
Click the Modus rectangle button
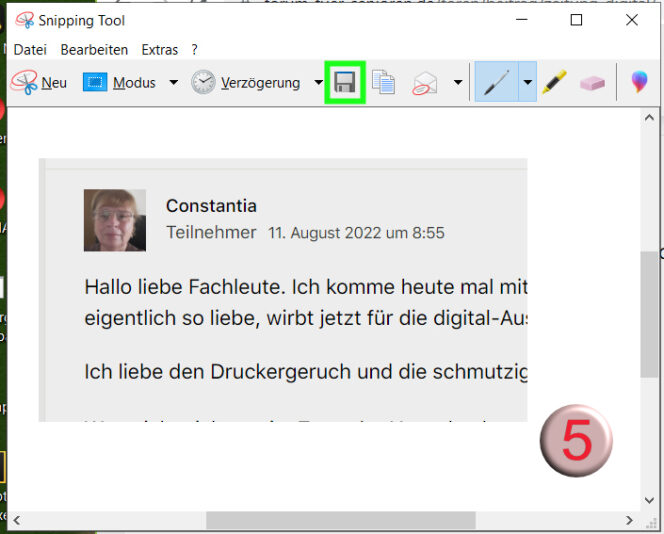119,83
